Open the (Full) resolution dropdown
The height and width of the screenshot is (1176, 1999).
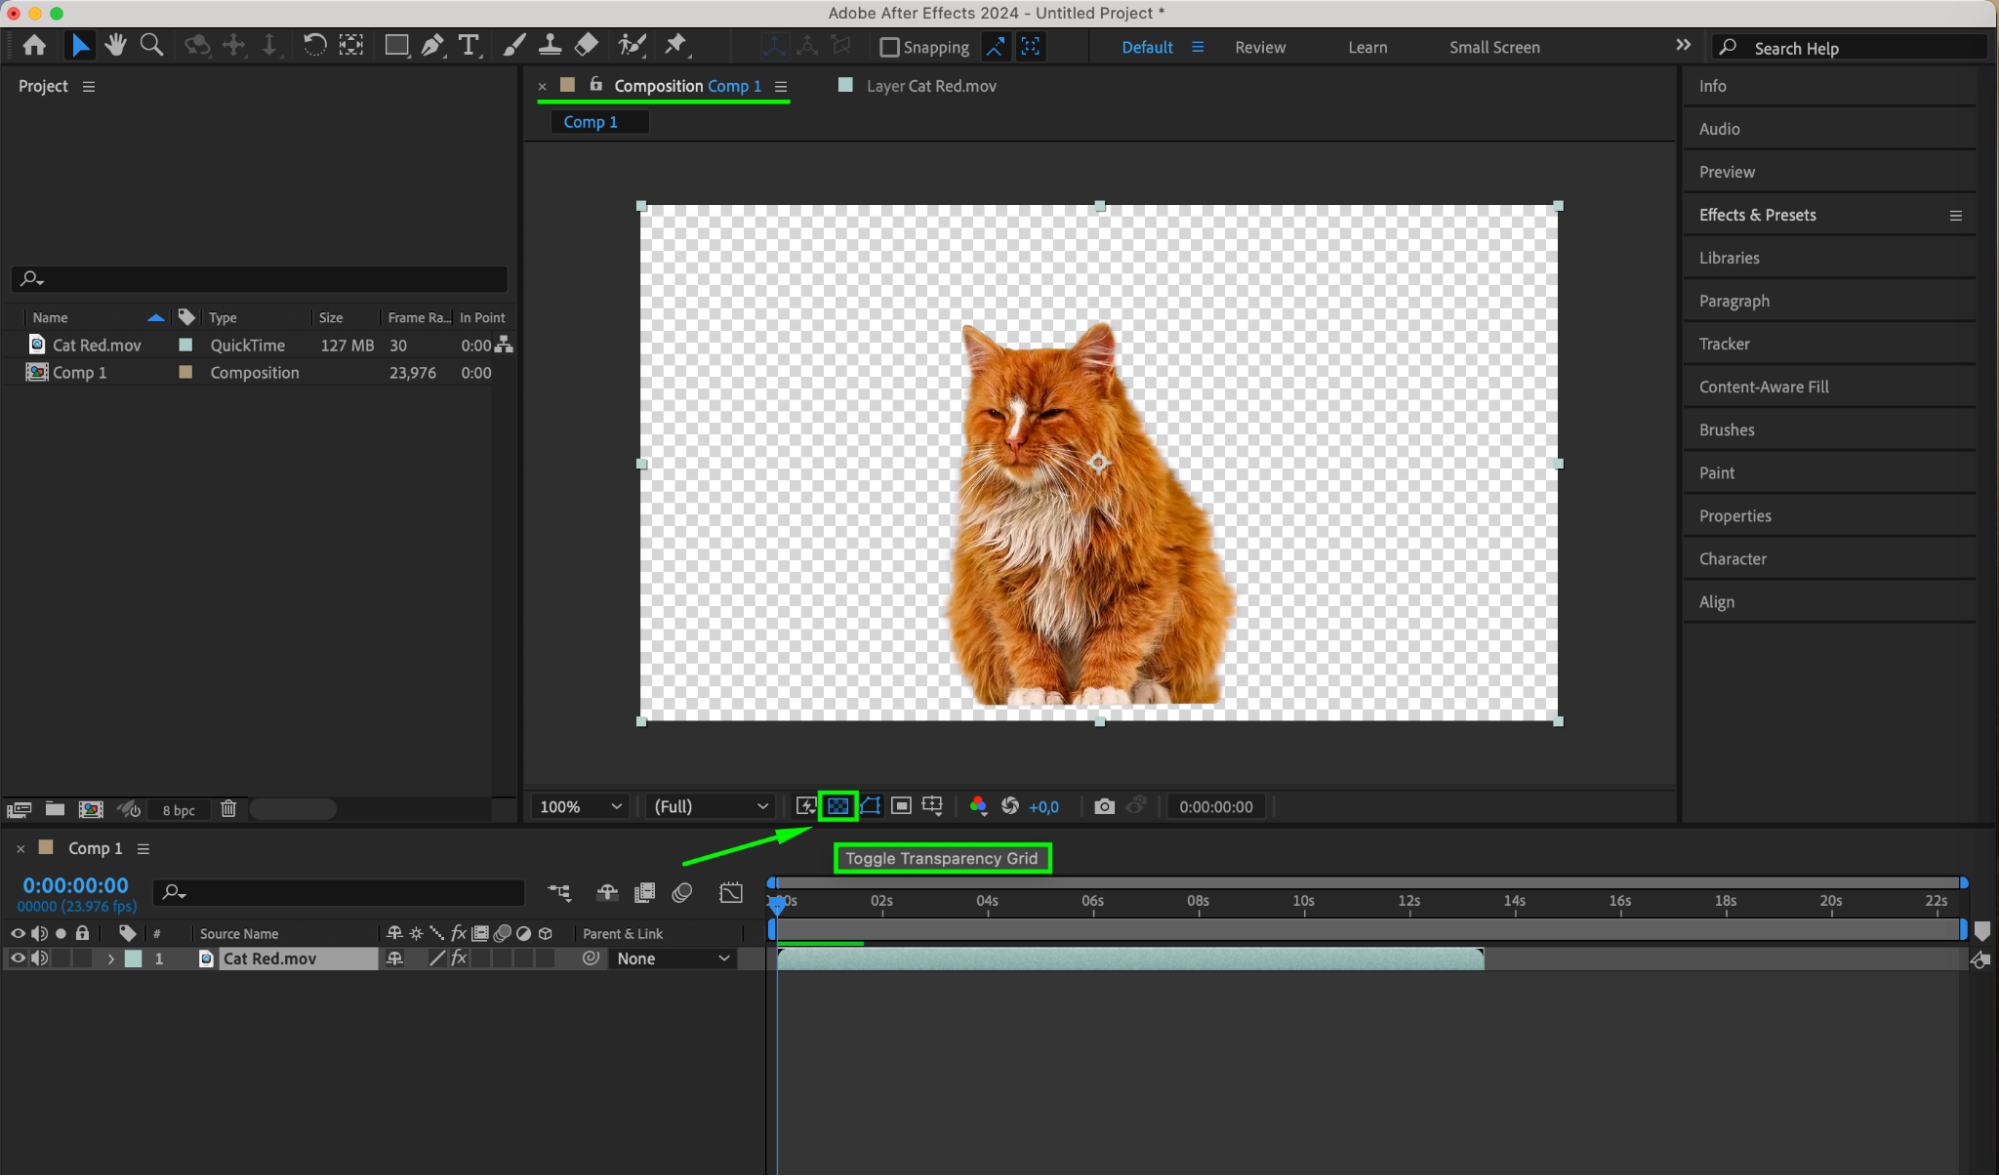(710, 806)
